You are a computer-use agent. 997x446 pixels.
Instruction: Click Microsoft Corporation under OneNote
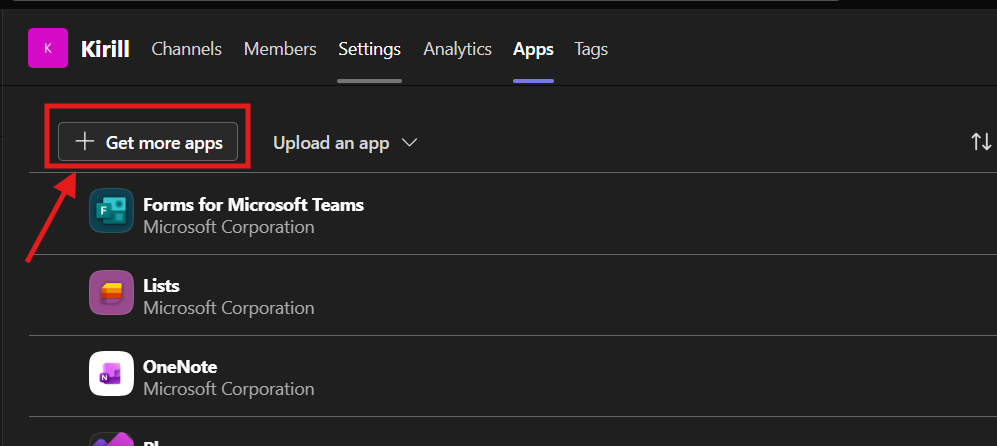click(x=228, y=389)
